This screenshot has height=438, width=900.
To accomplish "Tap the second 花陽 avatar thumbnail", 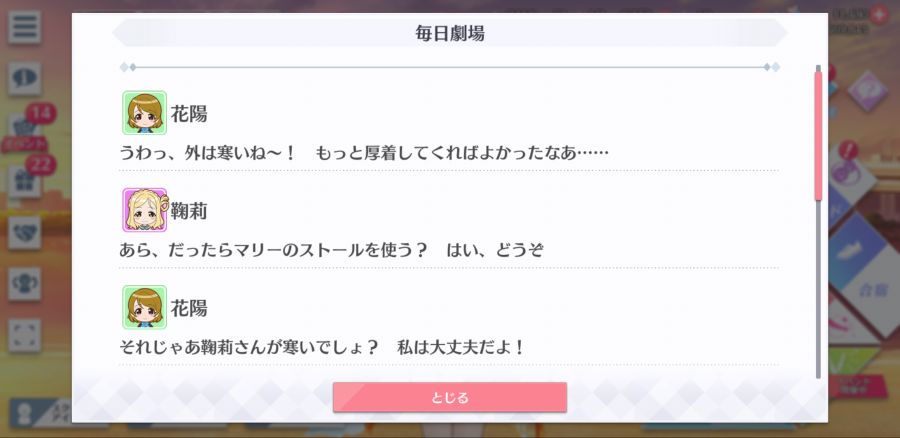I will tap(145, 307).
